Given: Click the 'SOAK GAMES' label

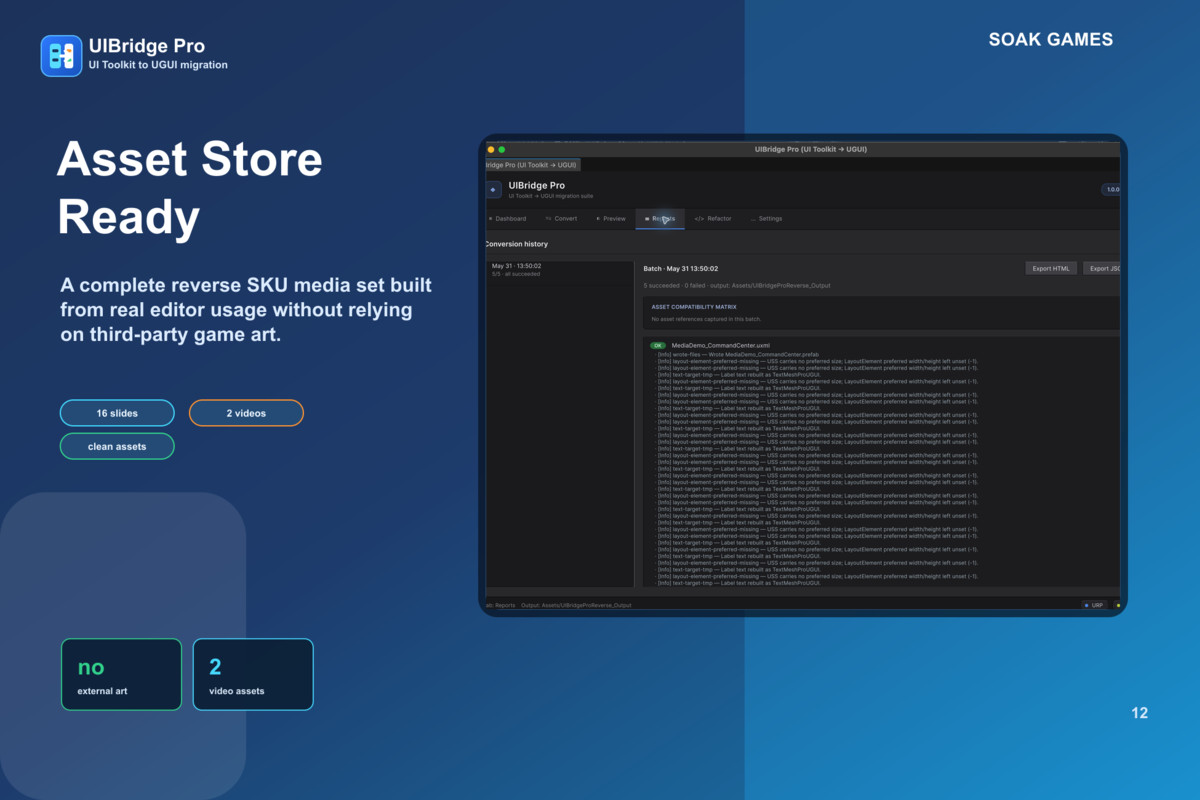Looking at the screenshot, I should point(1051,40).
